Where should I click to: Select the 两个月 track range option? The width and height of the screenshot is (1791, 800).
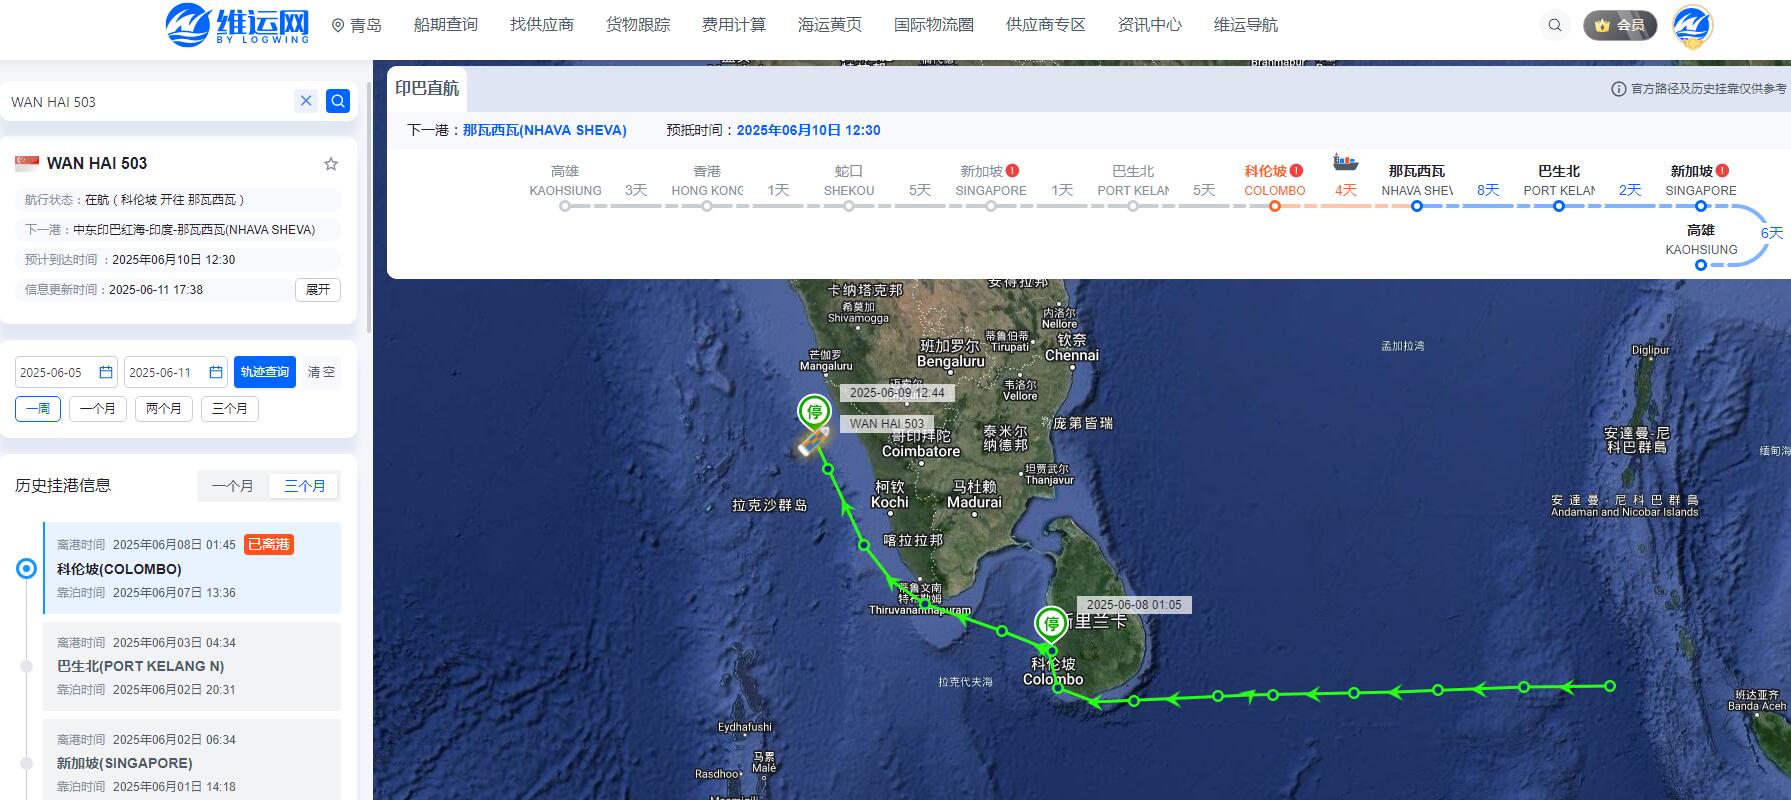pos(163,408)
